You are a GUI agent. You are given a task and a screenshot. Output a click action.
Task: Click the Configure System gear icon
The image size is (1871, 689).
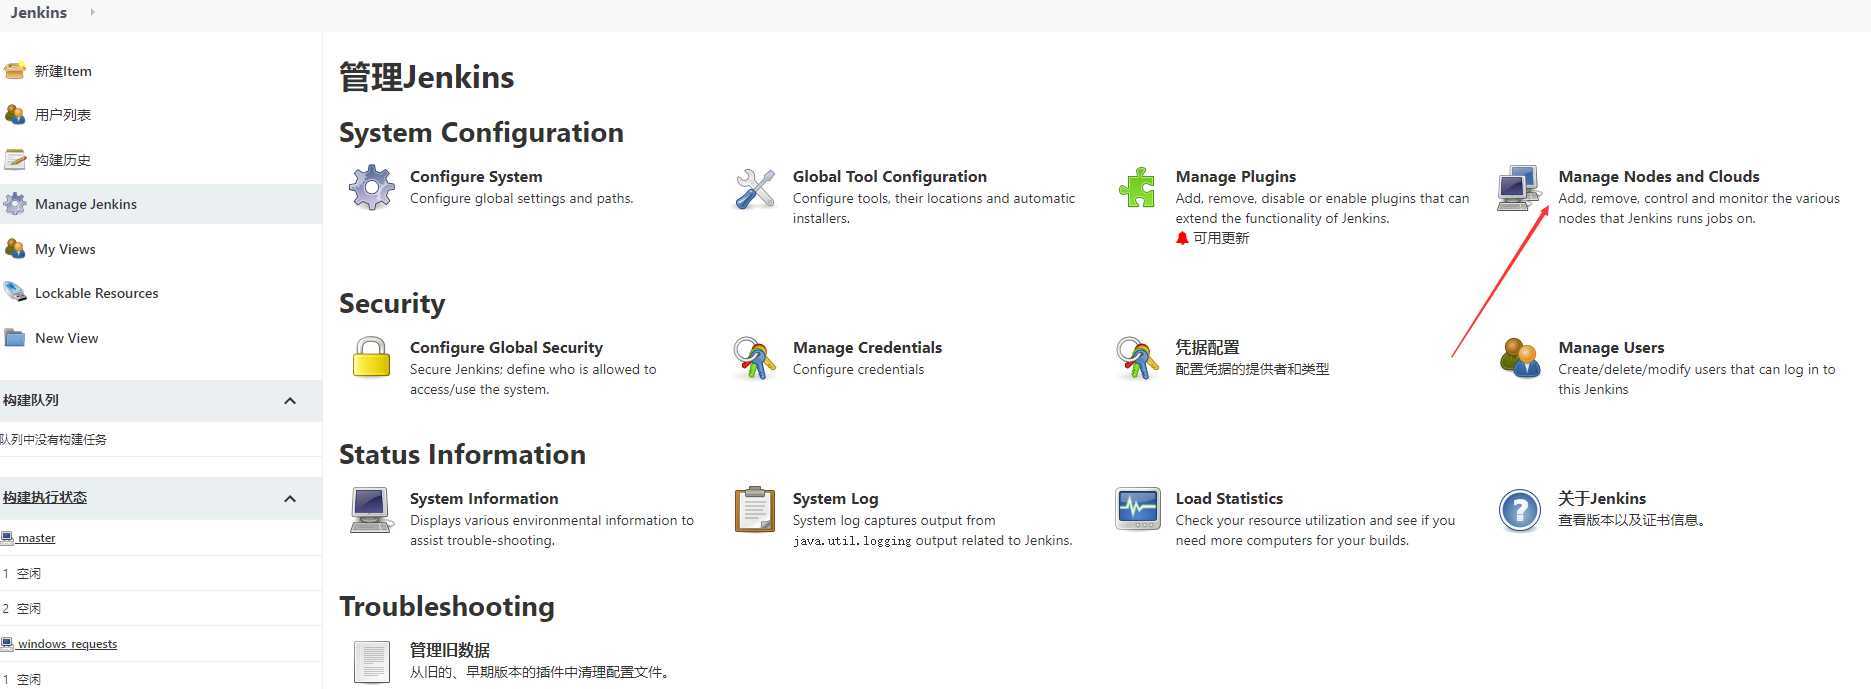pos(371,187)
